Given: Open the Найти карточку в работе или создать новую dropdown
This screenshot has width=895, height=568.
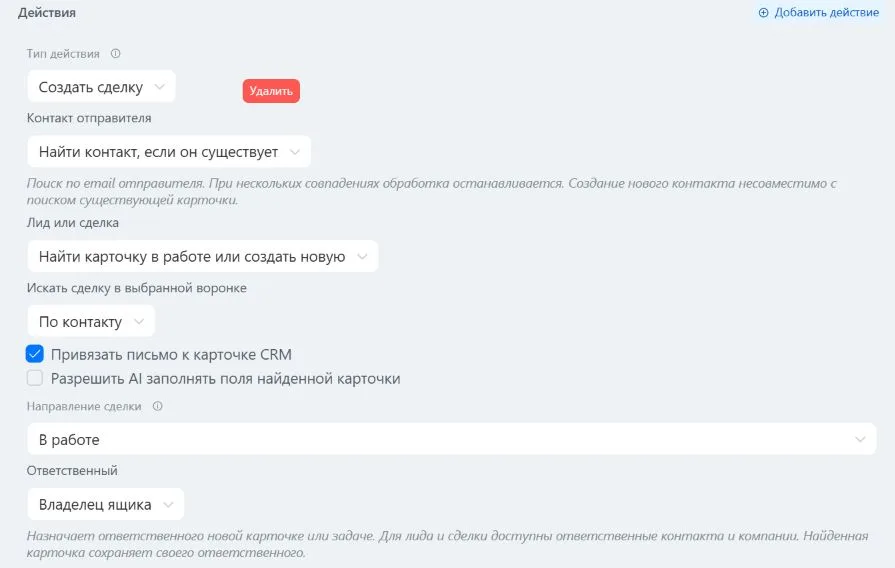Looking at the screenshot, I should tap(203, 256).
